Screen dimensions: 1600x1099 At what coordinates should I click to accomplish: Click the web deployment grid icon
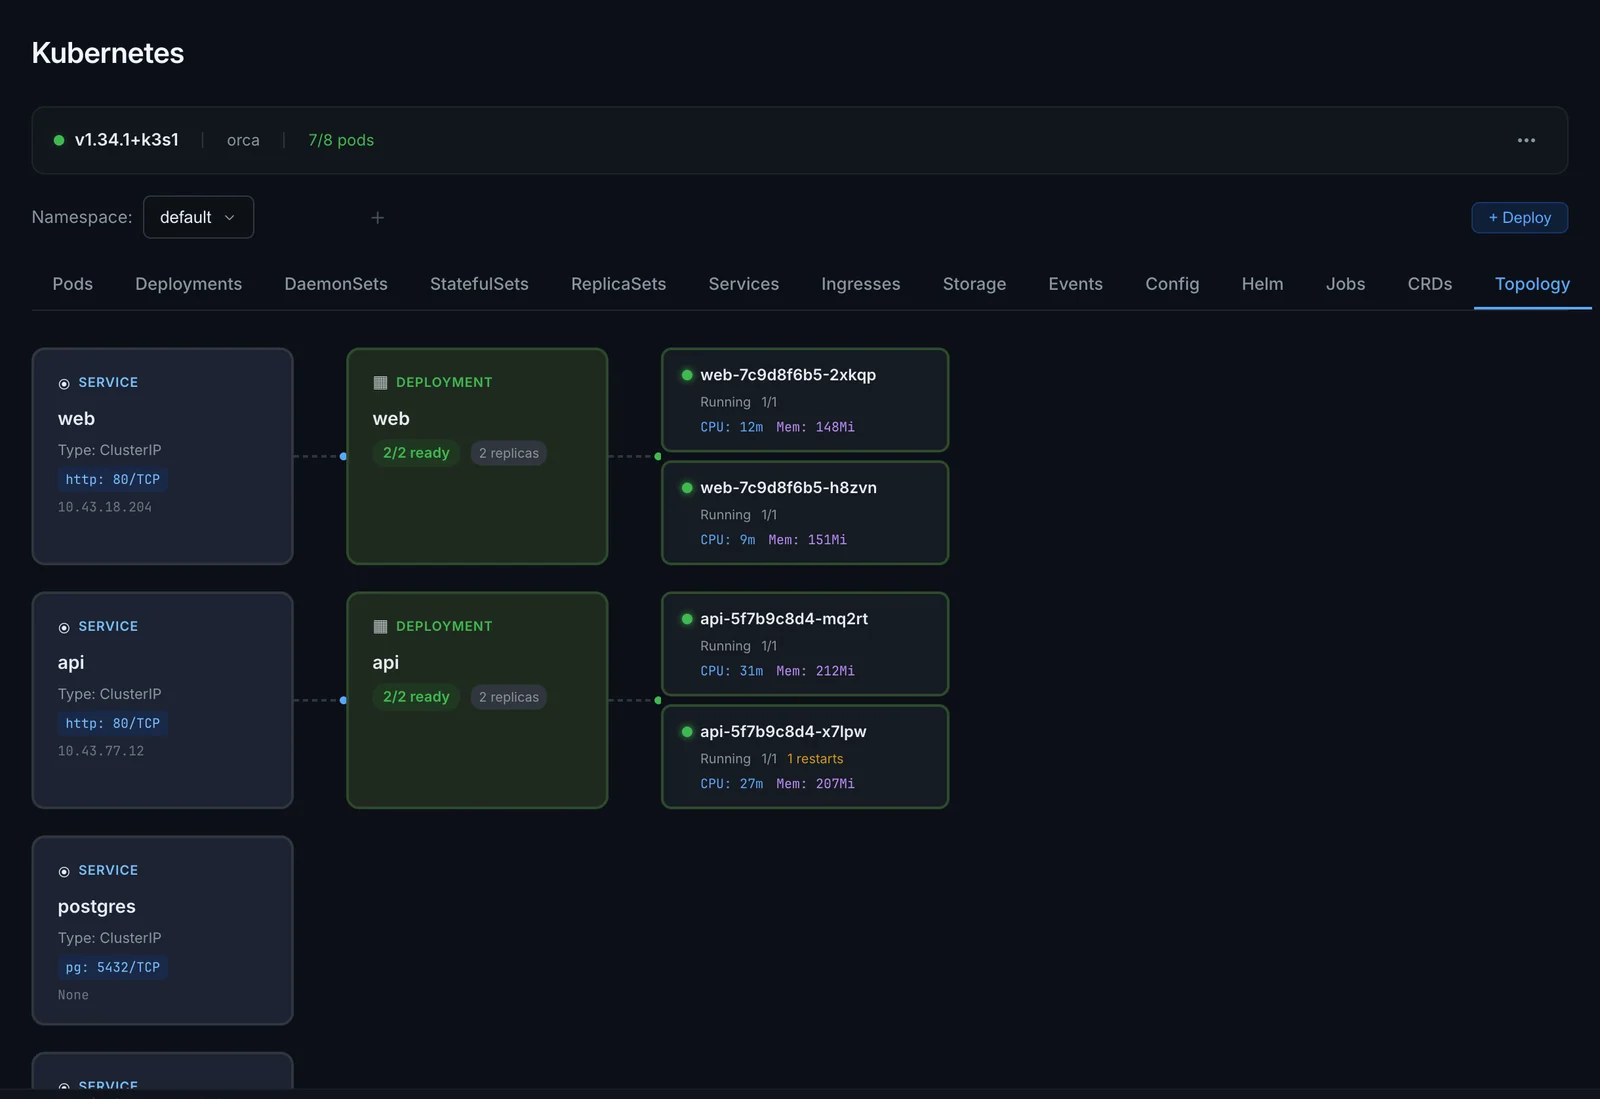pos(380,383)
